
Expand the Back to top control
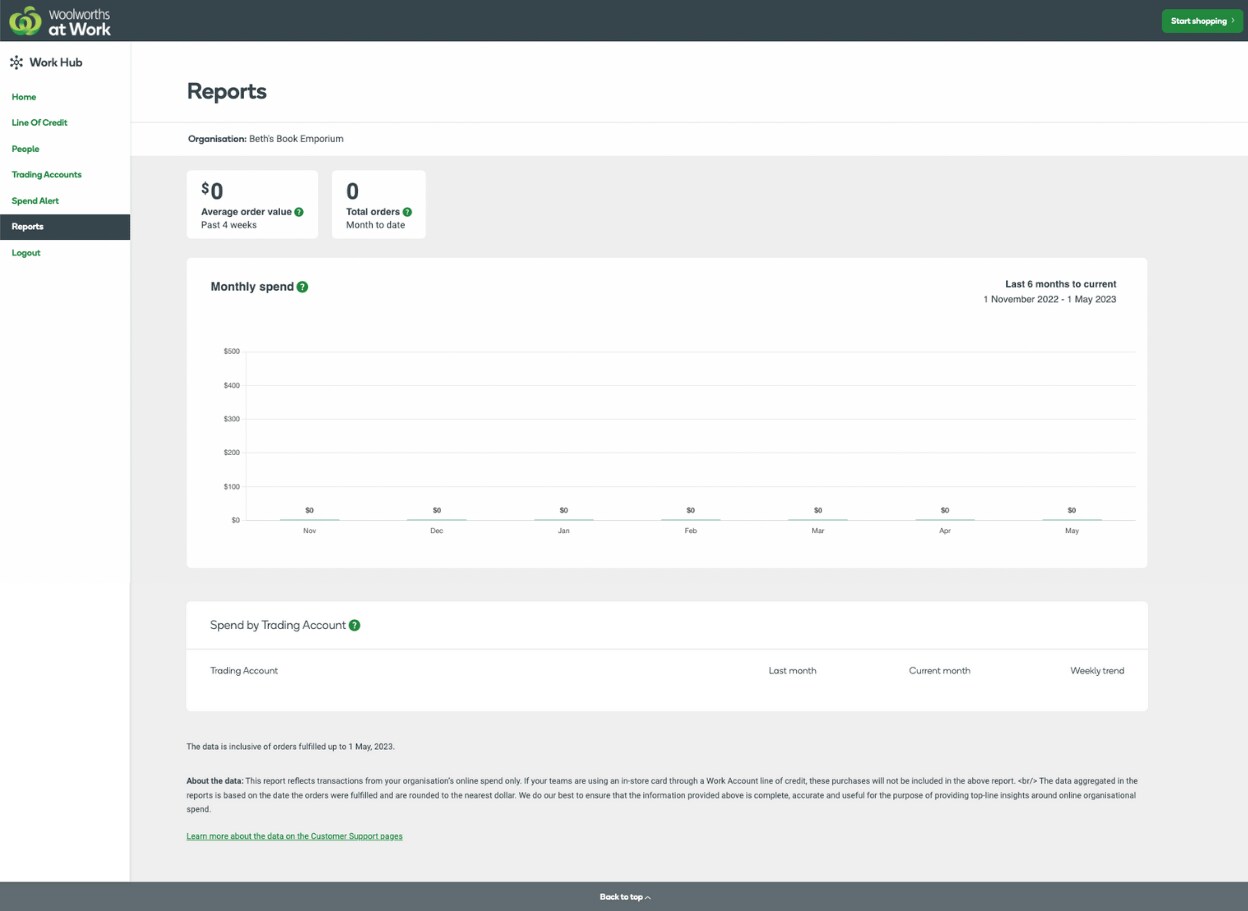point(625,897)
